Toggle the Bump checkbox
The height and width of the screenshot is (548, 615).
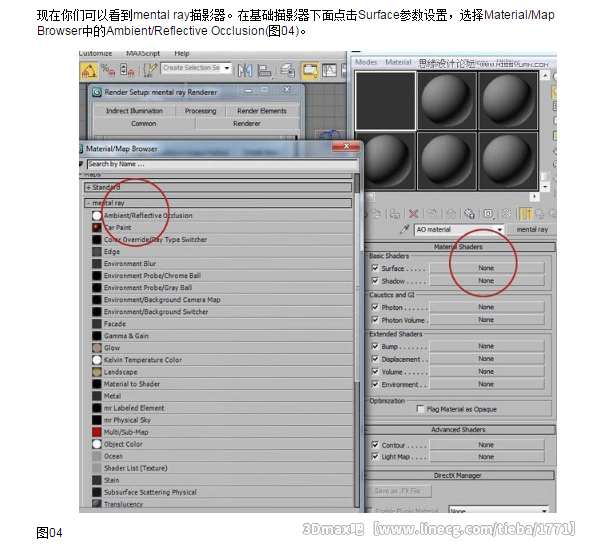pos(375,346)
